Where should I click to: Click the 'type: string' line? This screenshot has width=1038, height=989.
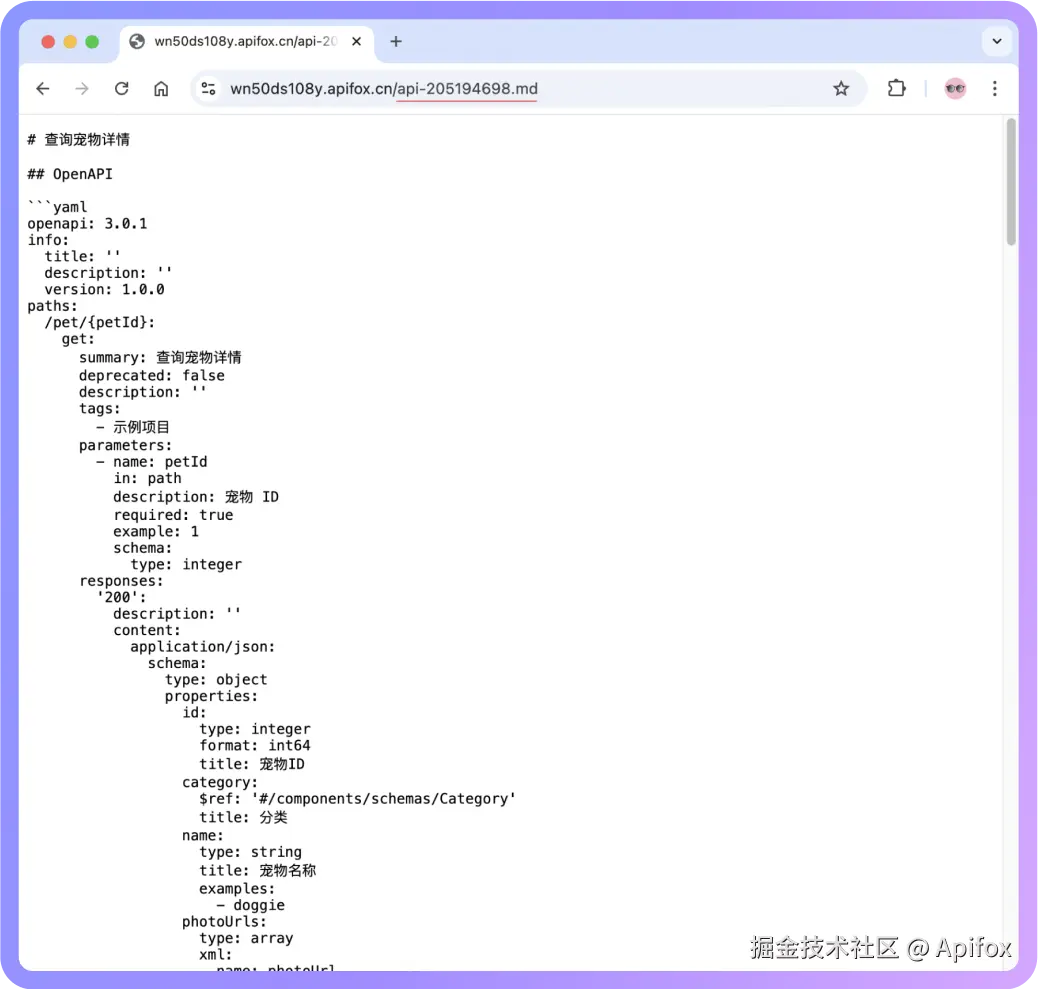click(x=250, y=852)
